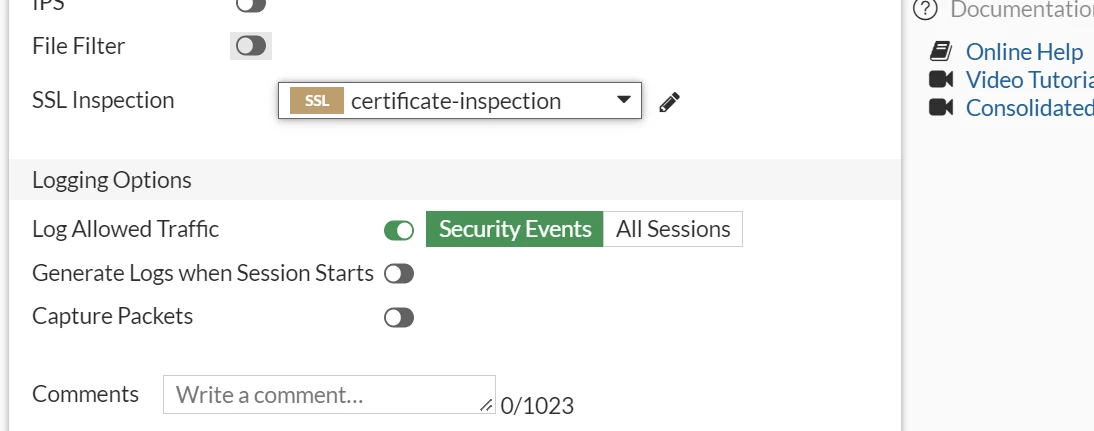Click the camera icon beside Consolidated link
Image resolution: width=1094 pixels, height=431 pixels.
click(941, 107)
